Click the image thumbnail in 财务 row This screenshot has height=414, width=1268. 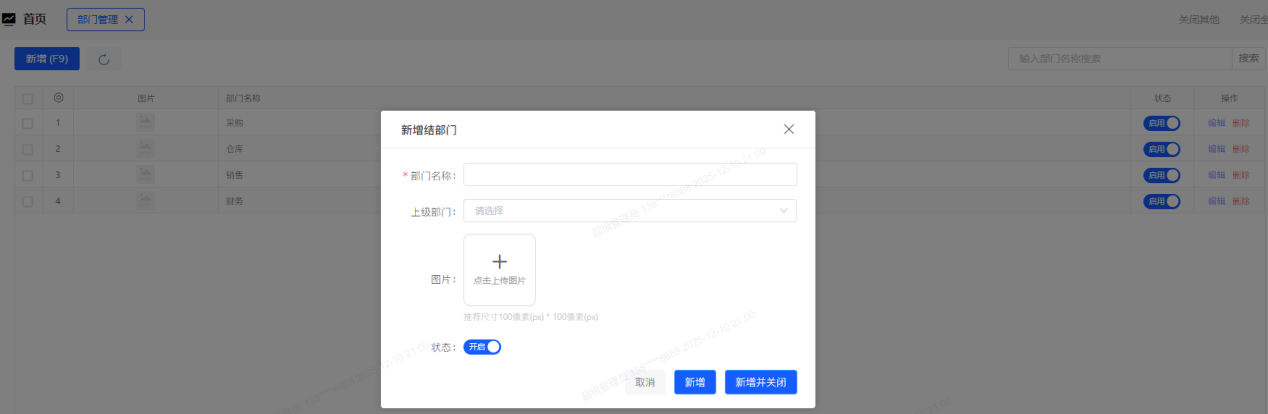pos(145,201)
